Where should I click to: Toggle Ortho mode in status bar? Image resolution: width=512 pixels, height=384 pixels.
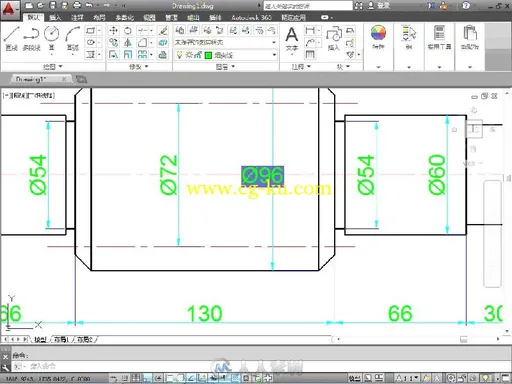[x=146, y=378]
